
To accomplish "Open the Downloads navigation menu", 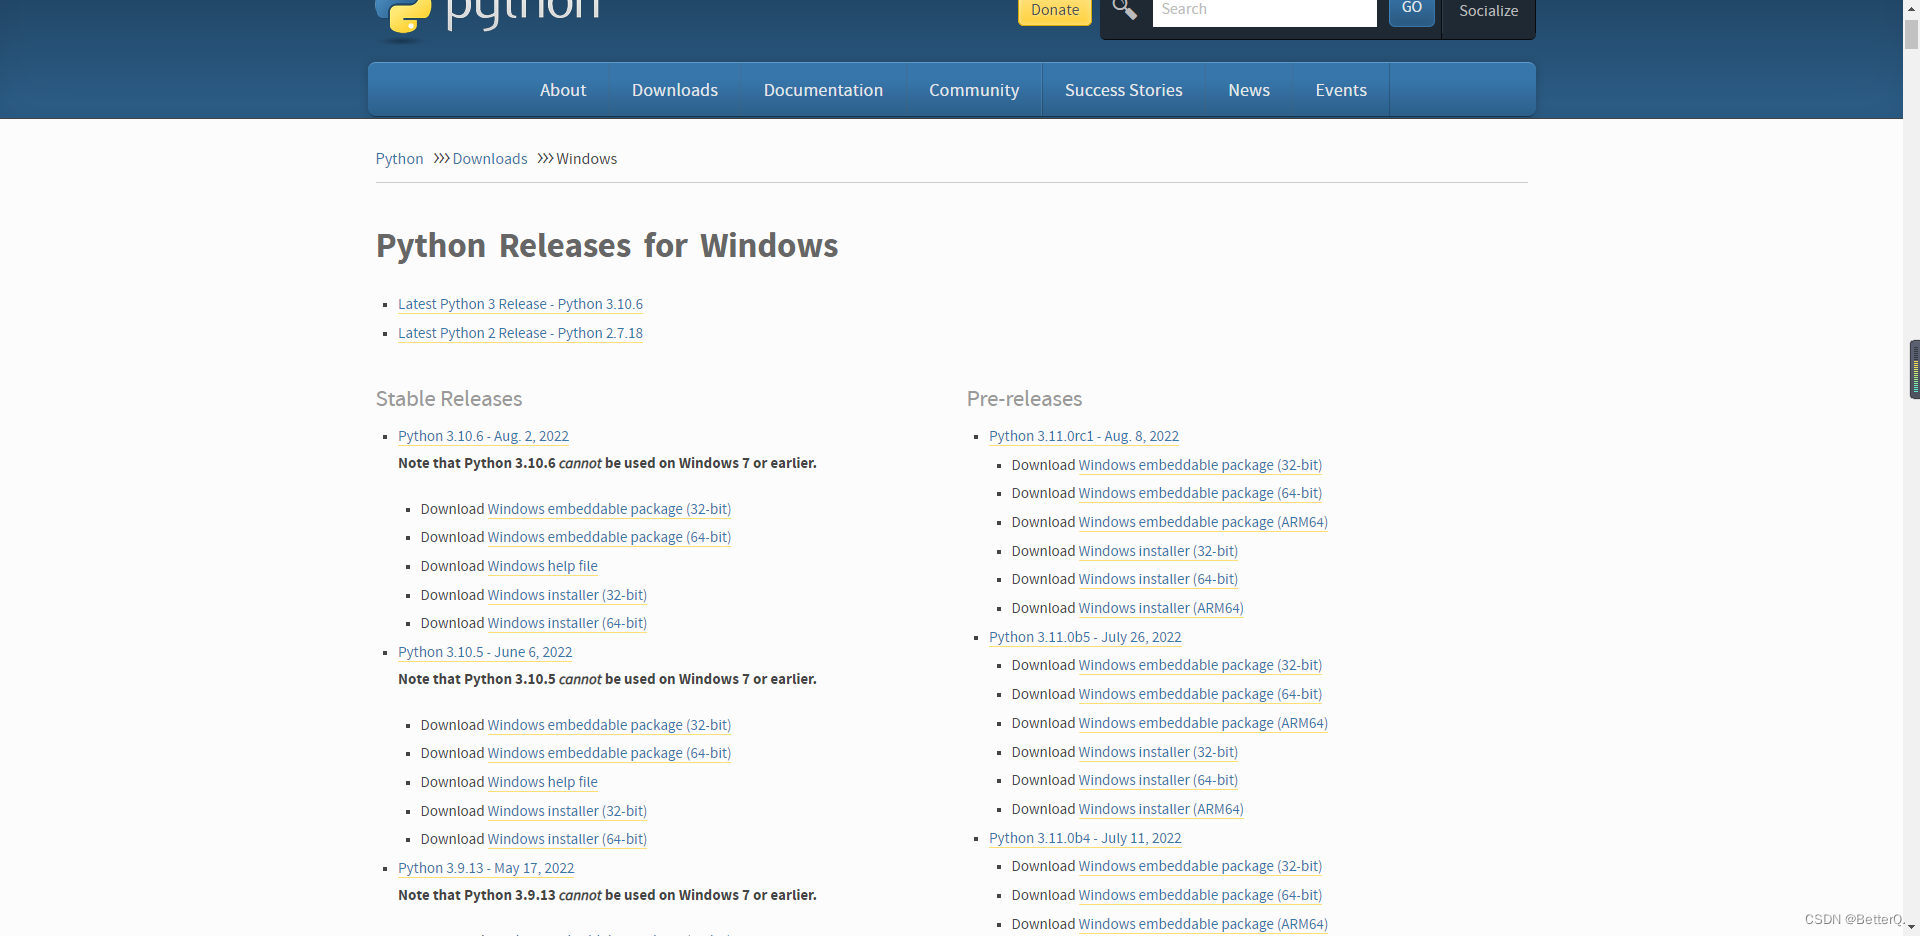I will (675, 90).
